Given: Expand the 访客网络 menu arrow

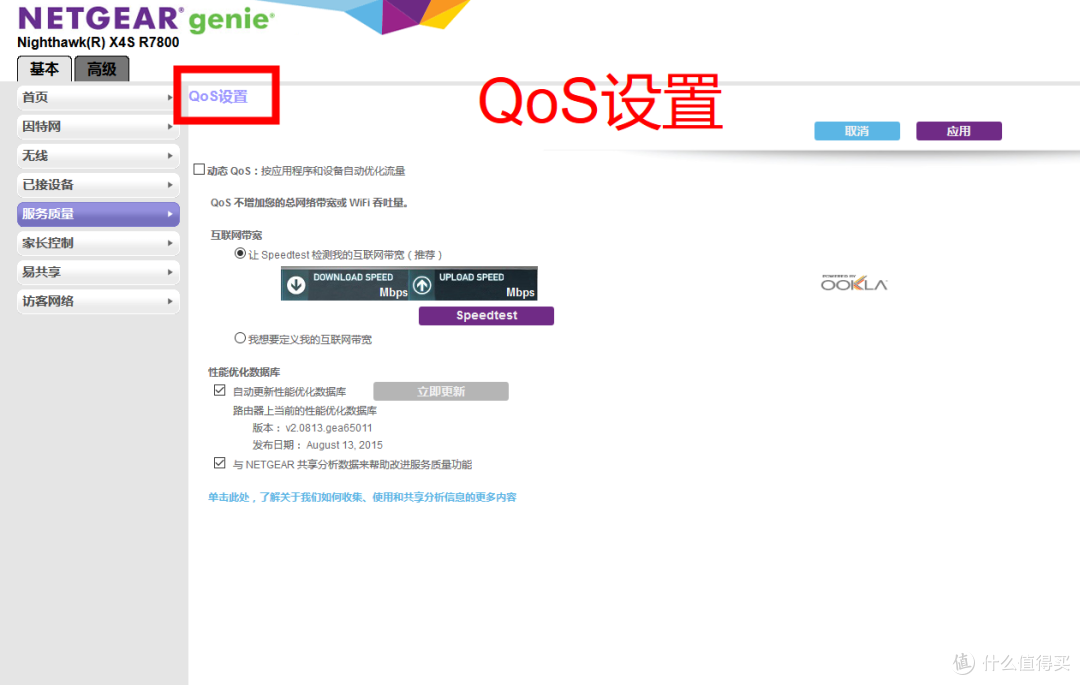Looking at the screenshot, I should [169, 301].
